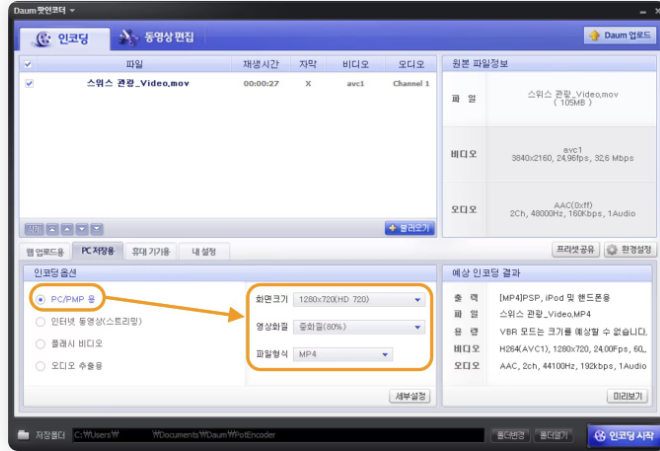Click the 불러오기 load files button

409,228
